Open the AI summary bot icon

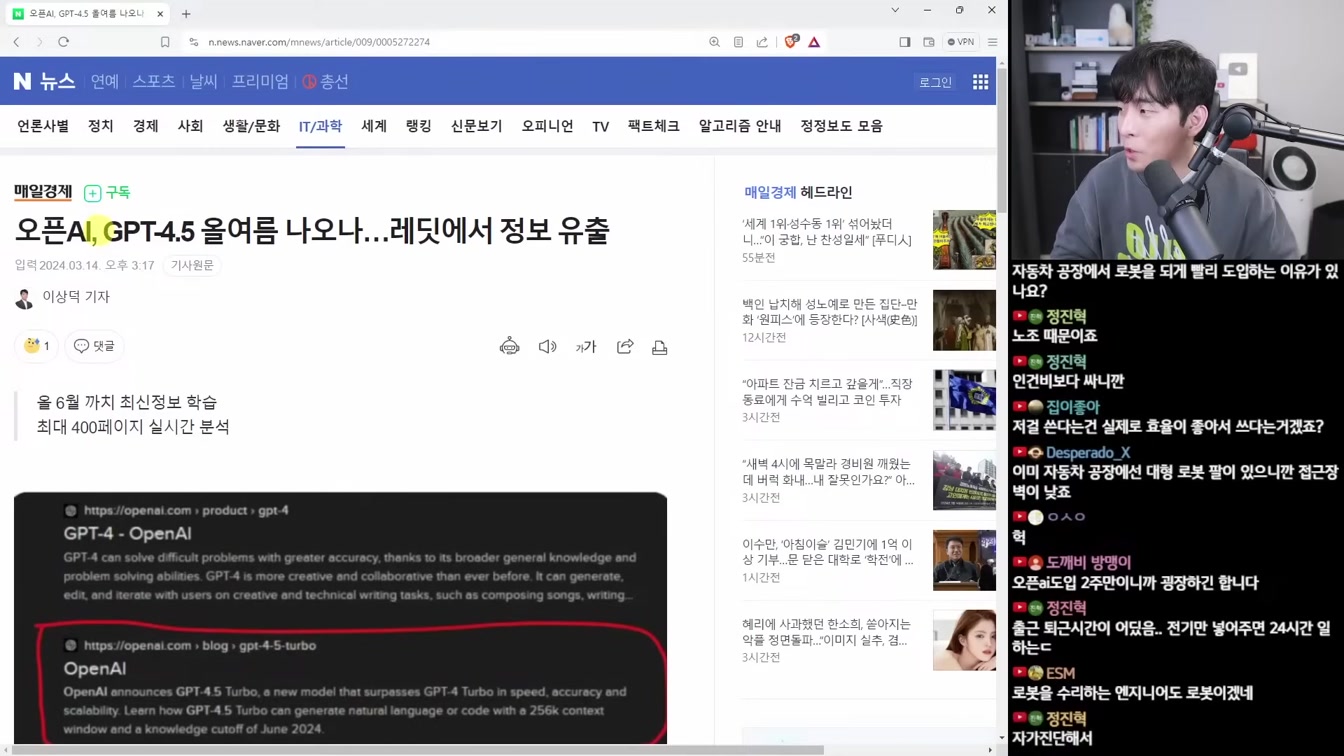tap(510, 347)
